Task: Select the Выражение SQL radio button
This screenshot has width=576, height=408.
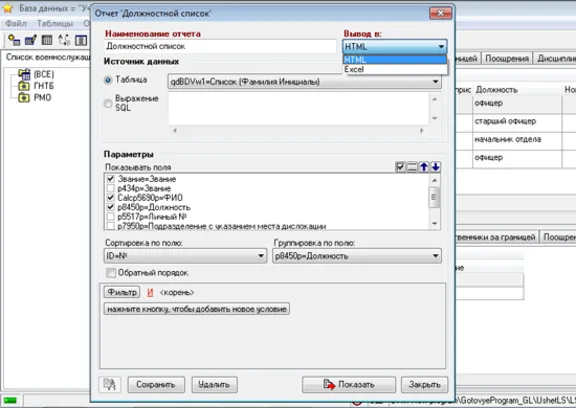Action: click(108, 104)
